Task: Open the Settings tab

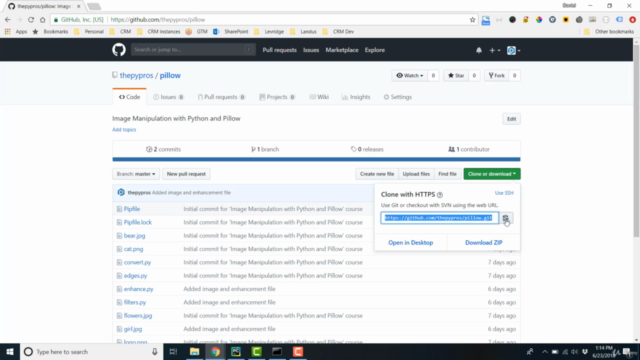Action: click(398, 97)
